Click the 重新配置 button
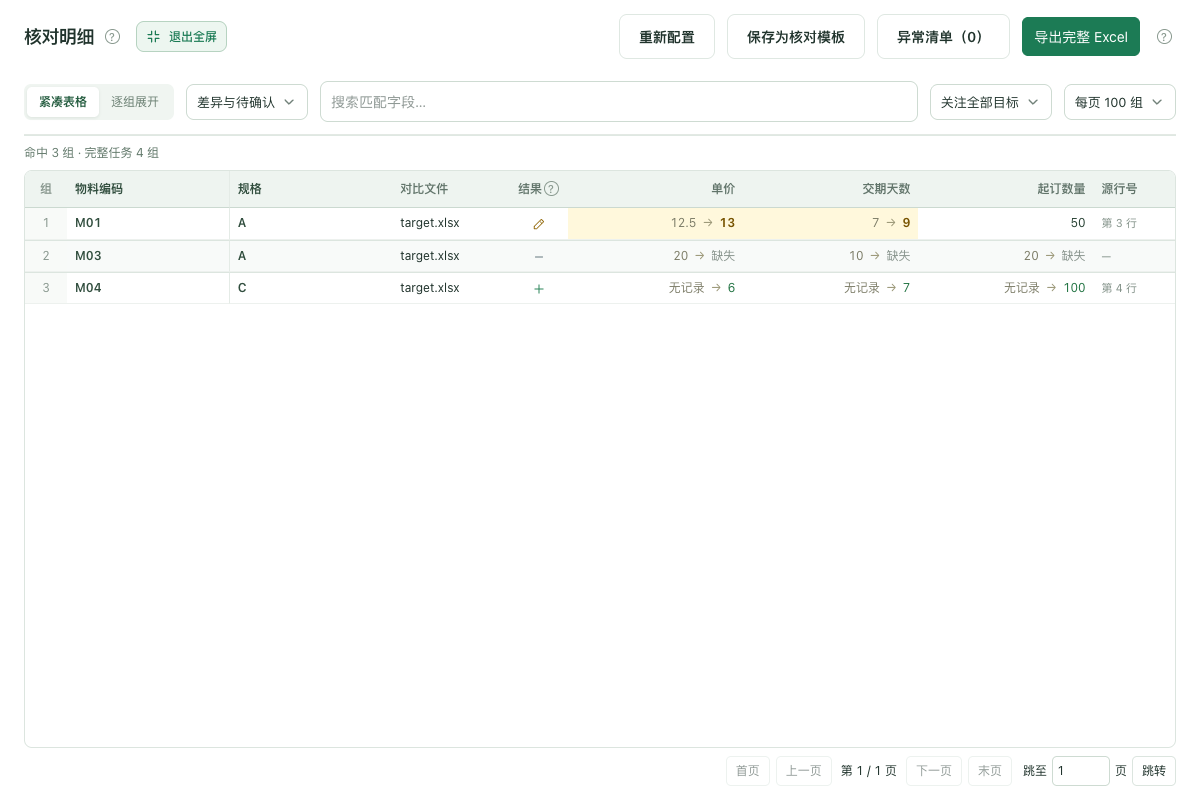The image size is (1200, 800). 667,37
